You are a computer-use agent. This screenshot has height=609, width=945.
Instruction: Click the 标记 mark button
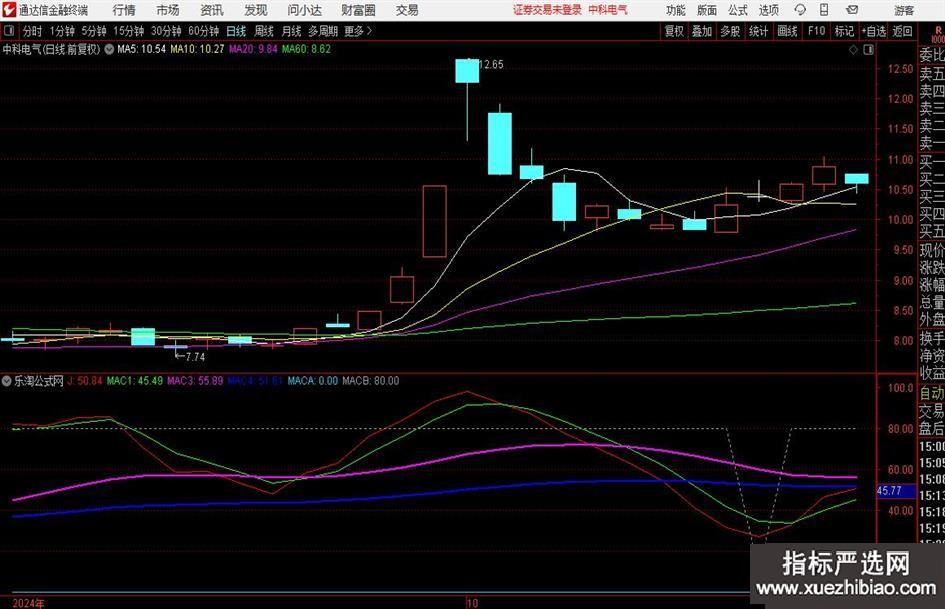point(844,31)
